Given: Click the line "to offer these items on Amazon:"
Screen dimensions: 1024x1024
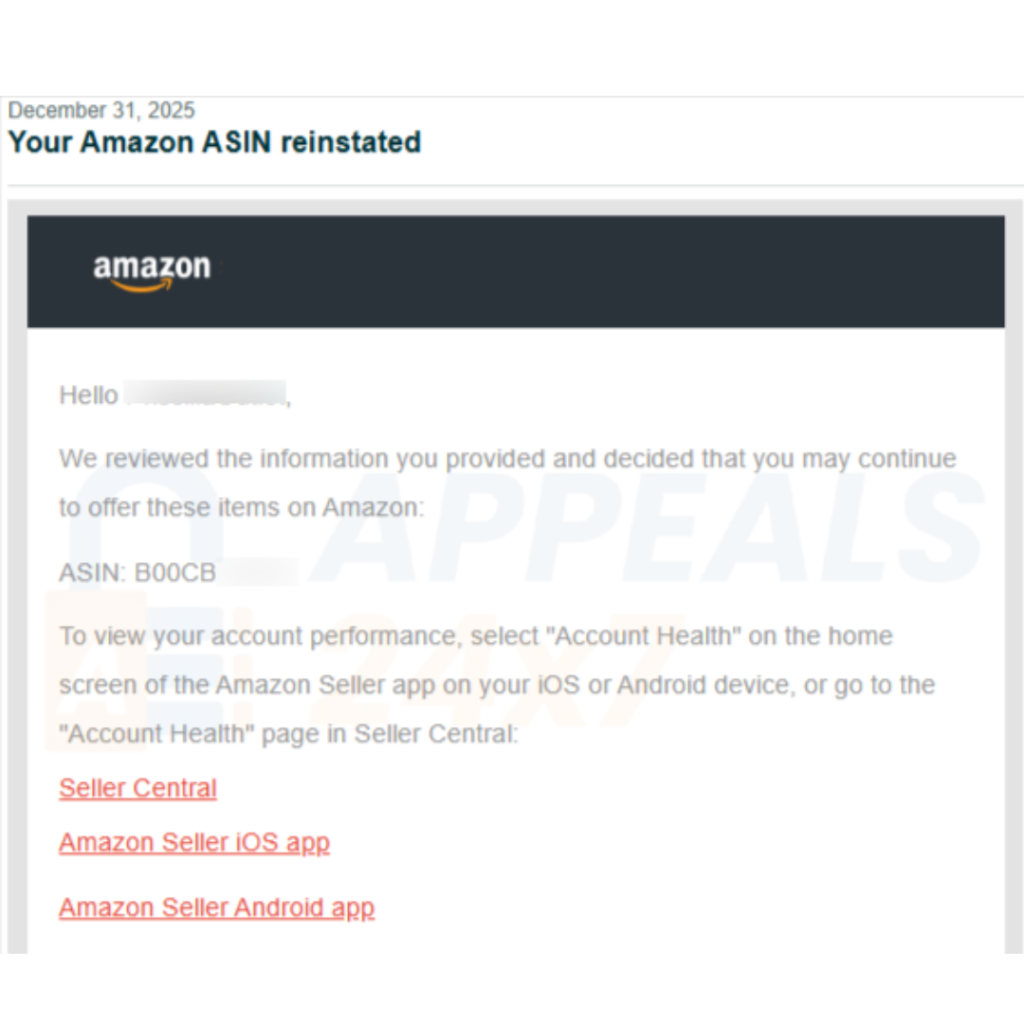Looking at the screenshot, I should pos(241,507).
